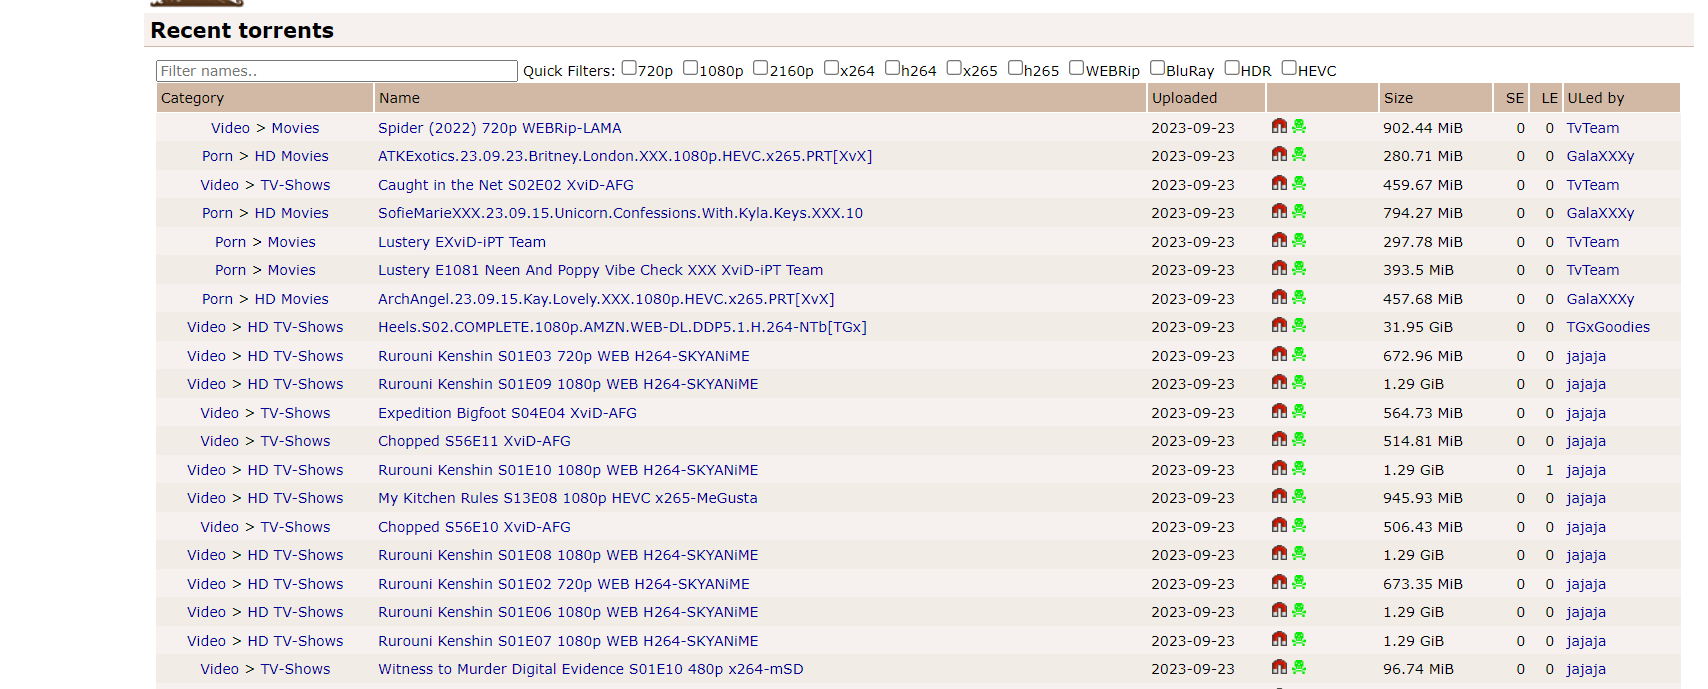The height and width of the screenshot is (689, 1708).
Task: Click magnet icon for Expedition Bigfoot S04E04
Action: pyautogui.click(x=1279, y=412)
